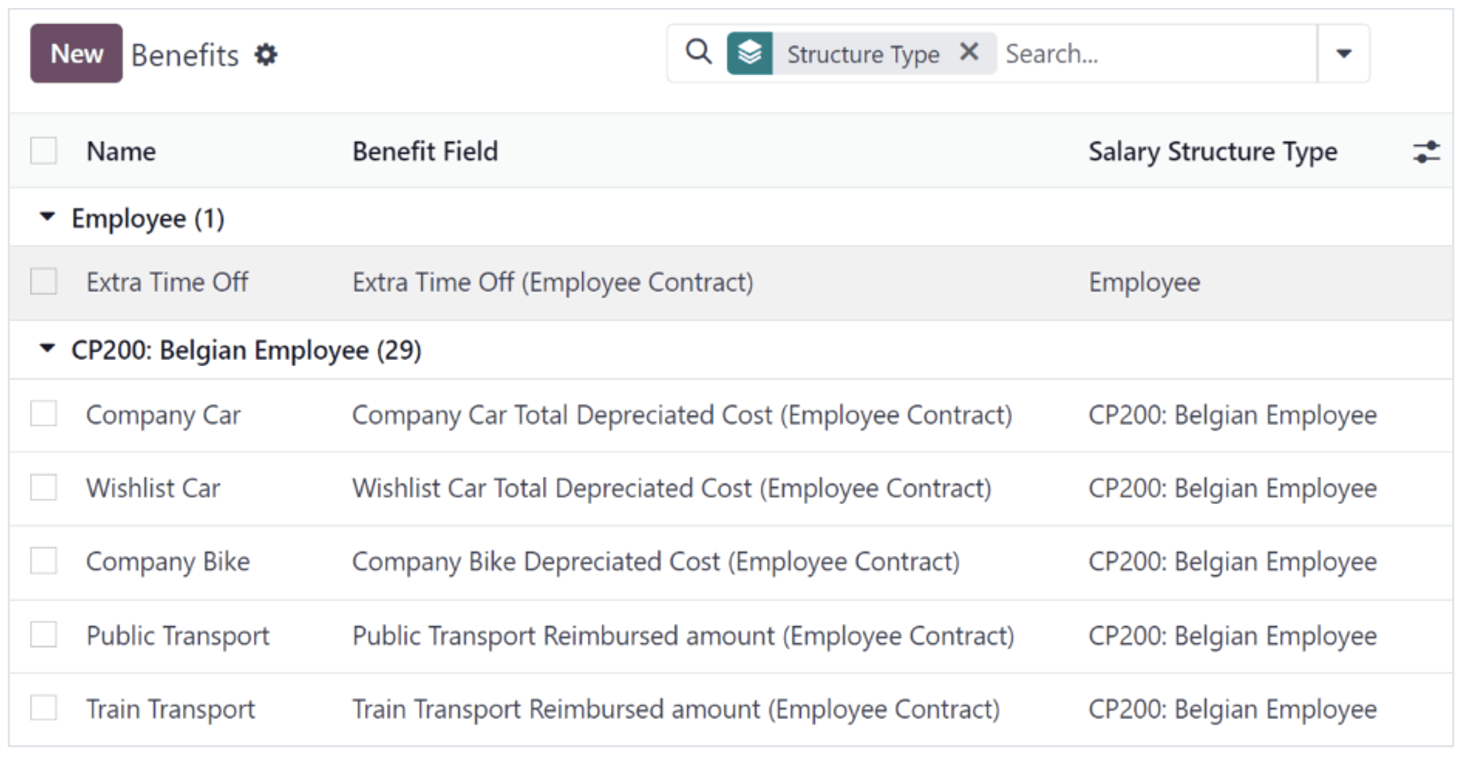Collapse the Employee (1) group
This screenshot has width=1464, height=758.
(x=47, y=218)
